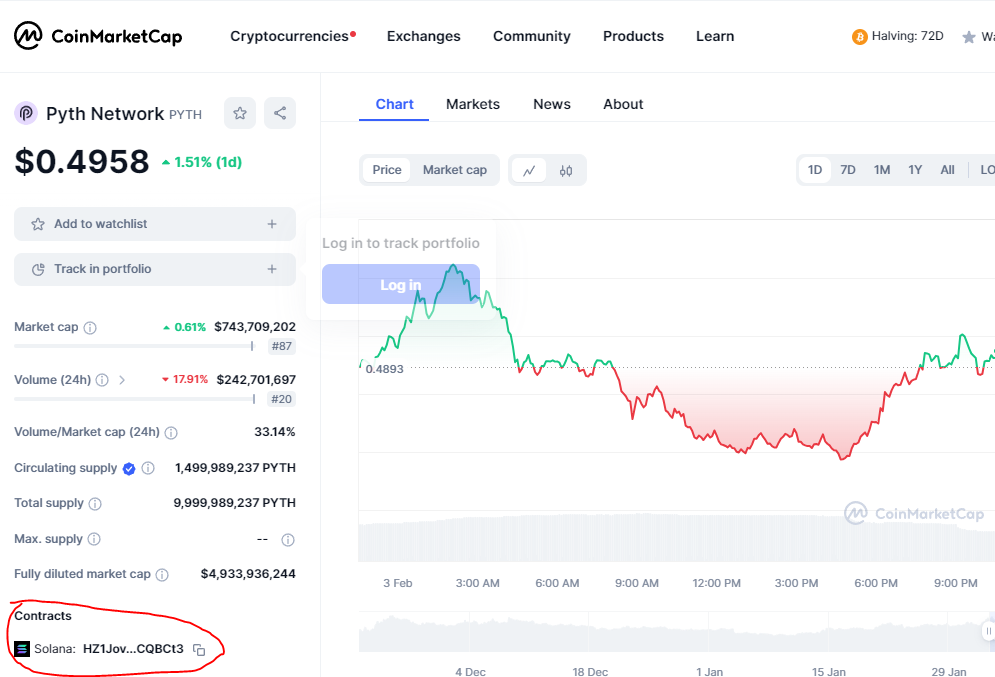995x677 pixels.
Task: Open the Exchanges menu
Action: pyautogui.click(x=423, y=36)
